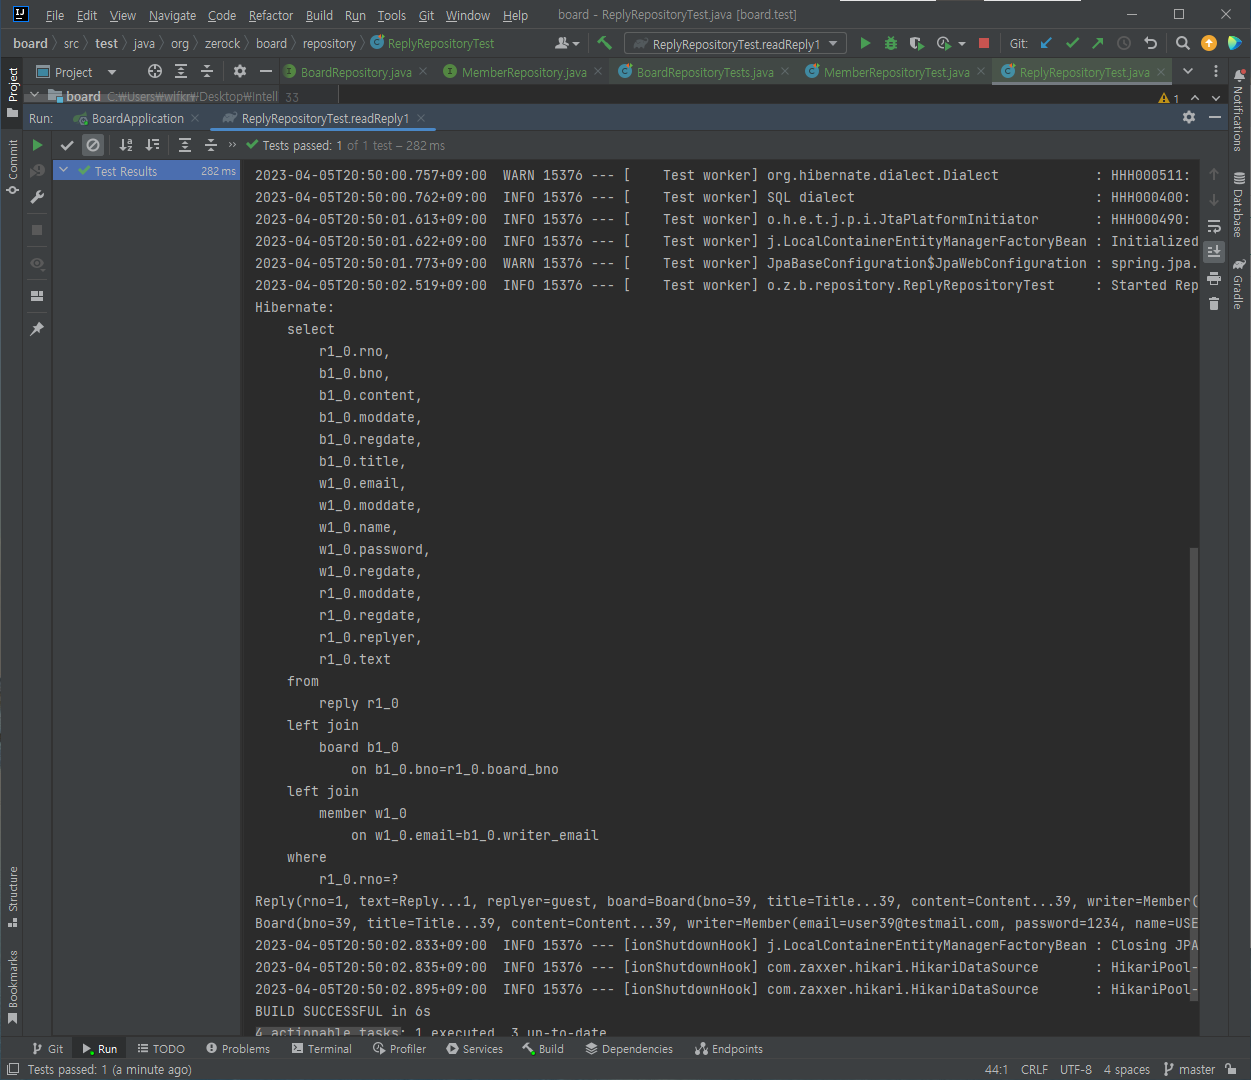This screenshot has width=1251, height=1080.
Task: Hide the Project panel with the minus icon
Action: (x=265, y=71)
